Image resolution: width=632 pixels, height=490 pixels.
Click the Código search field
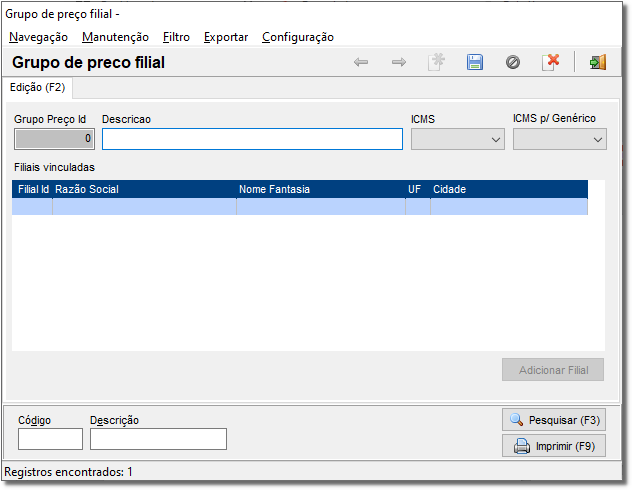[50, 439]
